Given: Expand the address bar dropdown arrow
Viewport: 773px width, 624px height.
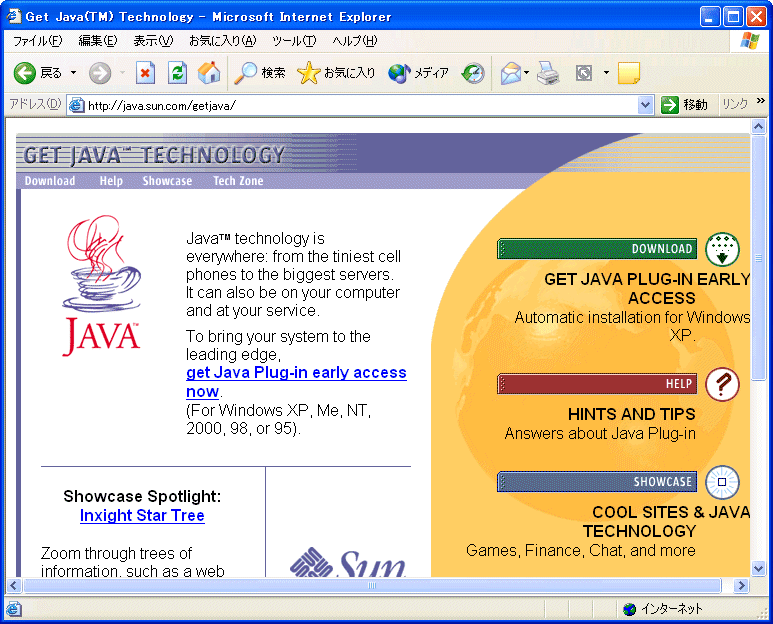Looking at the screenshot, I should tap(645, 105).
